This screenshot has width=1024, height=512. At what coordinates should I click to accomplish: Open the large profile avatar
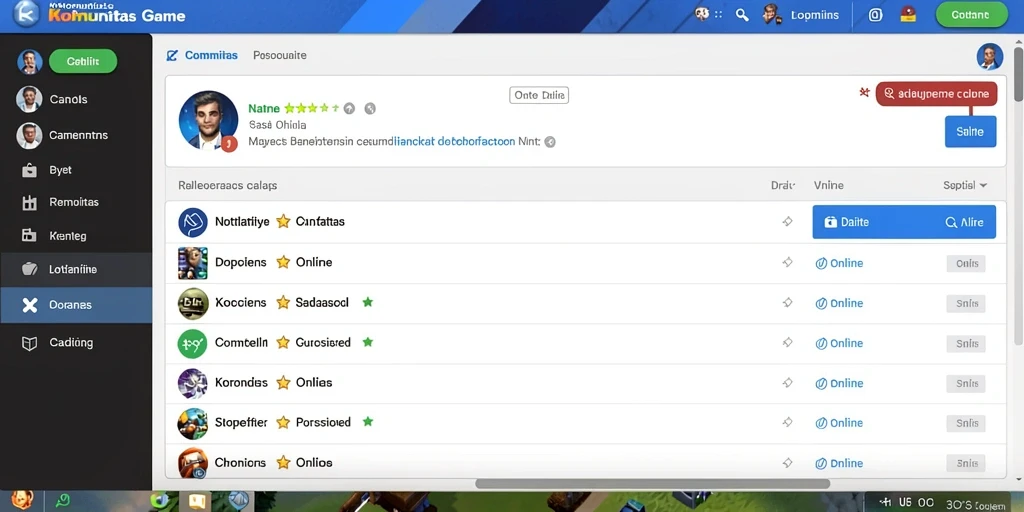tap(208, 121)
